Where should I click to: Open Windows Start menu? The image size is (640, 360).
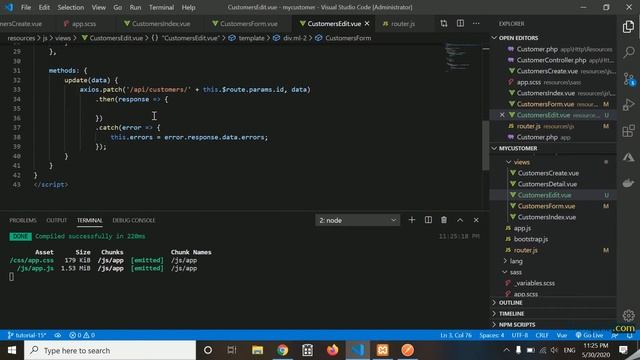(12, 350)
